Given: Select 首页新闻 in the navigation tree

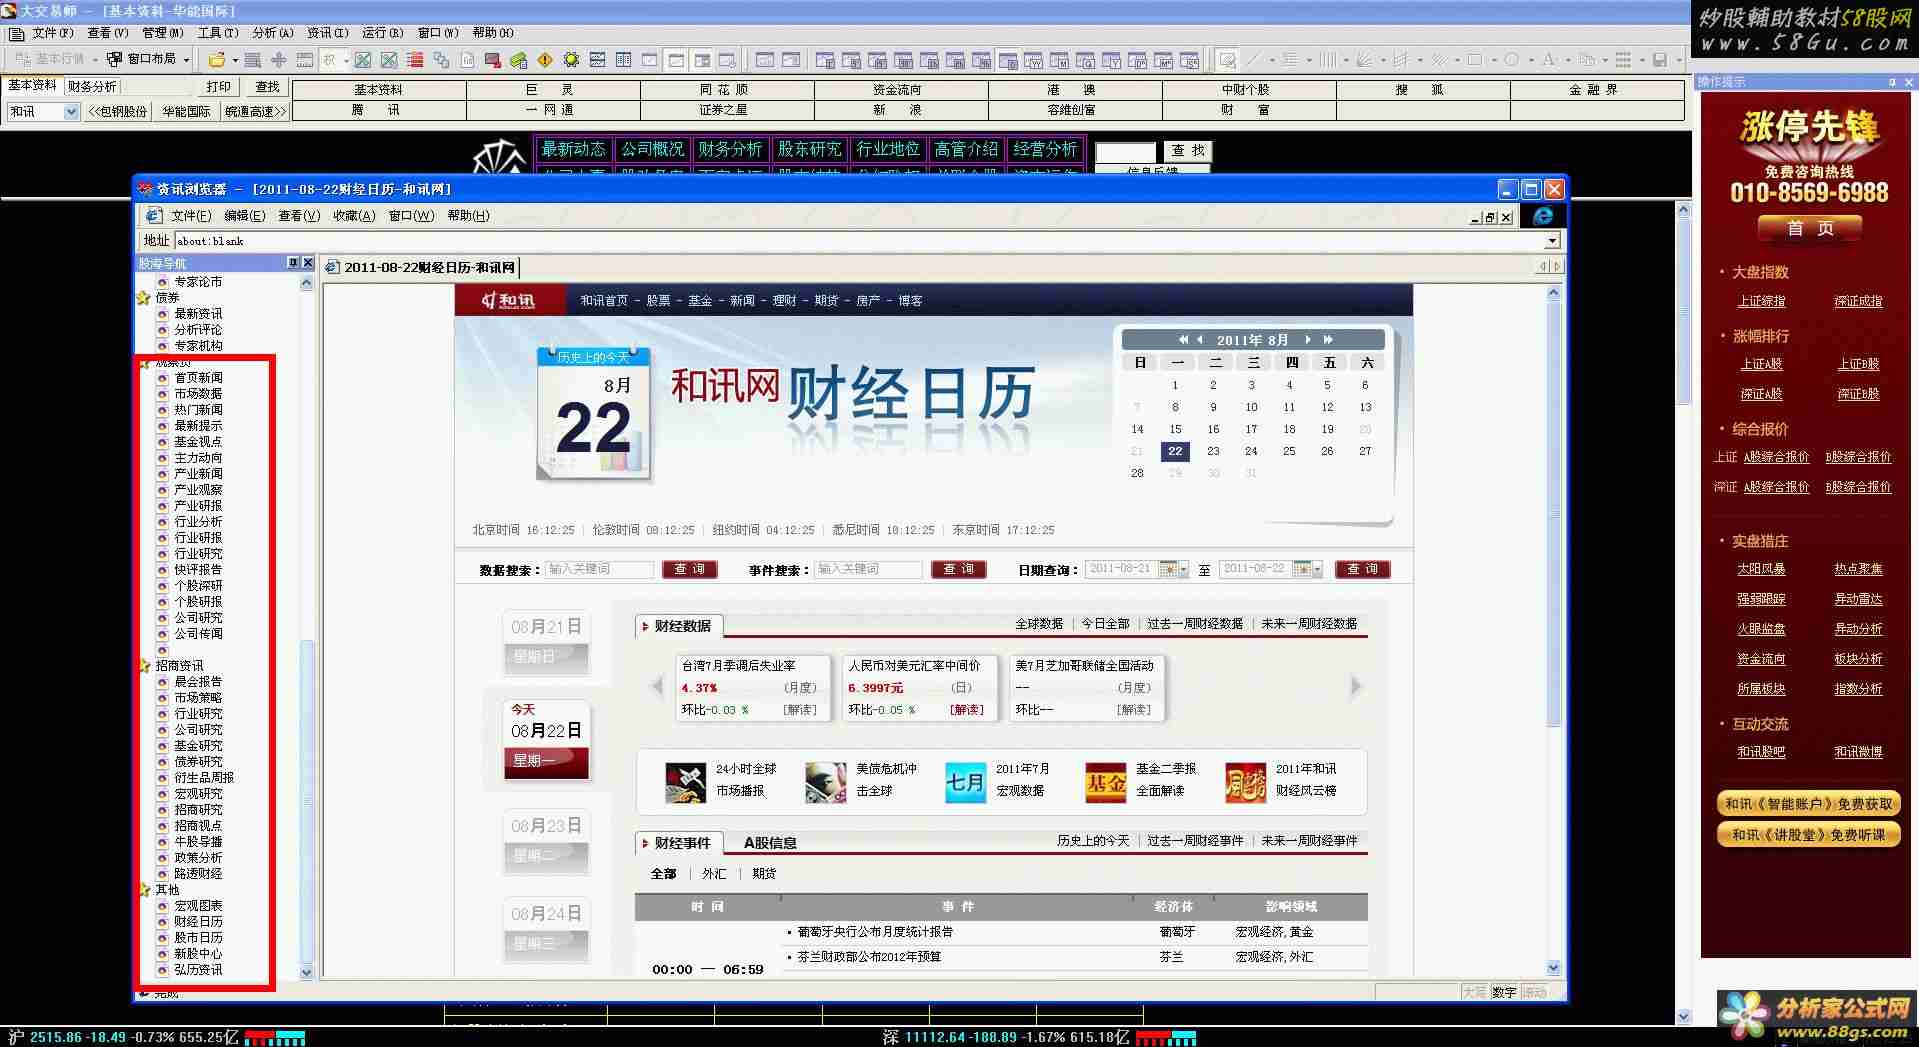Looking at the screenshot, I should click(x=198, y=378).
